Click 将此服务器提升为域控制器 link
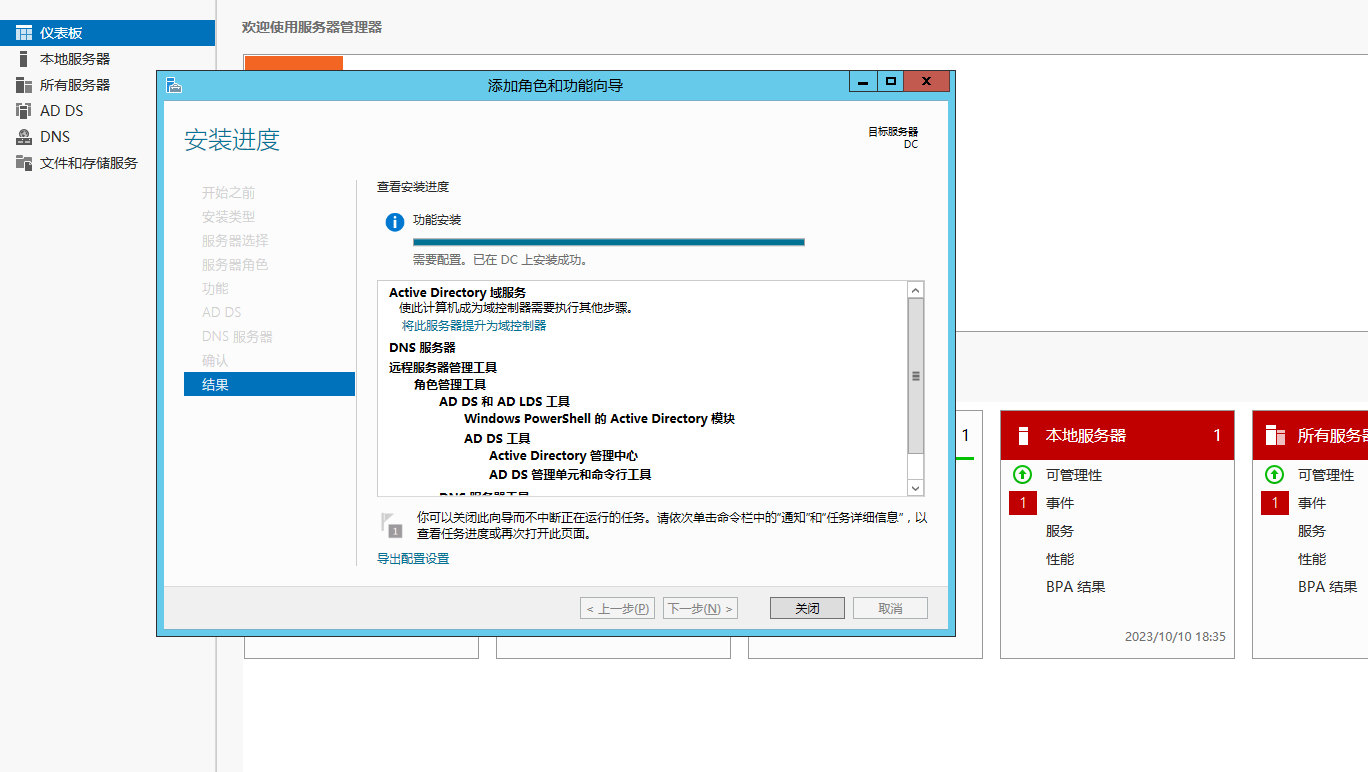The image size is (1368, 772). pyautogui.click(x=474, y=326)
